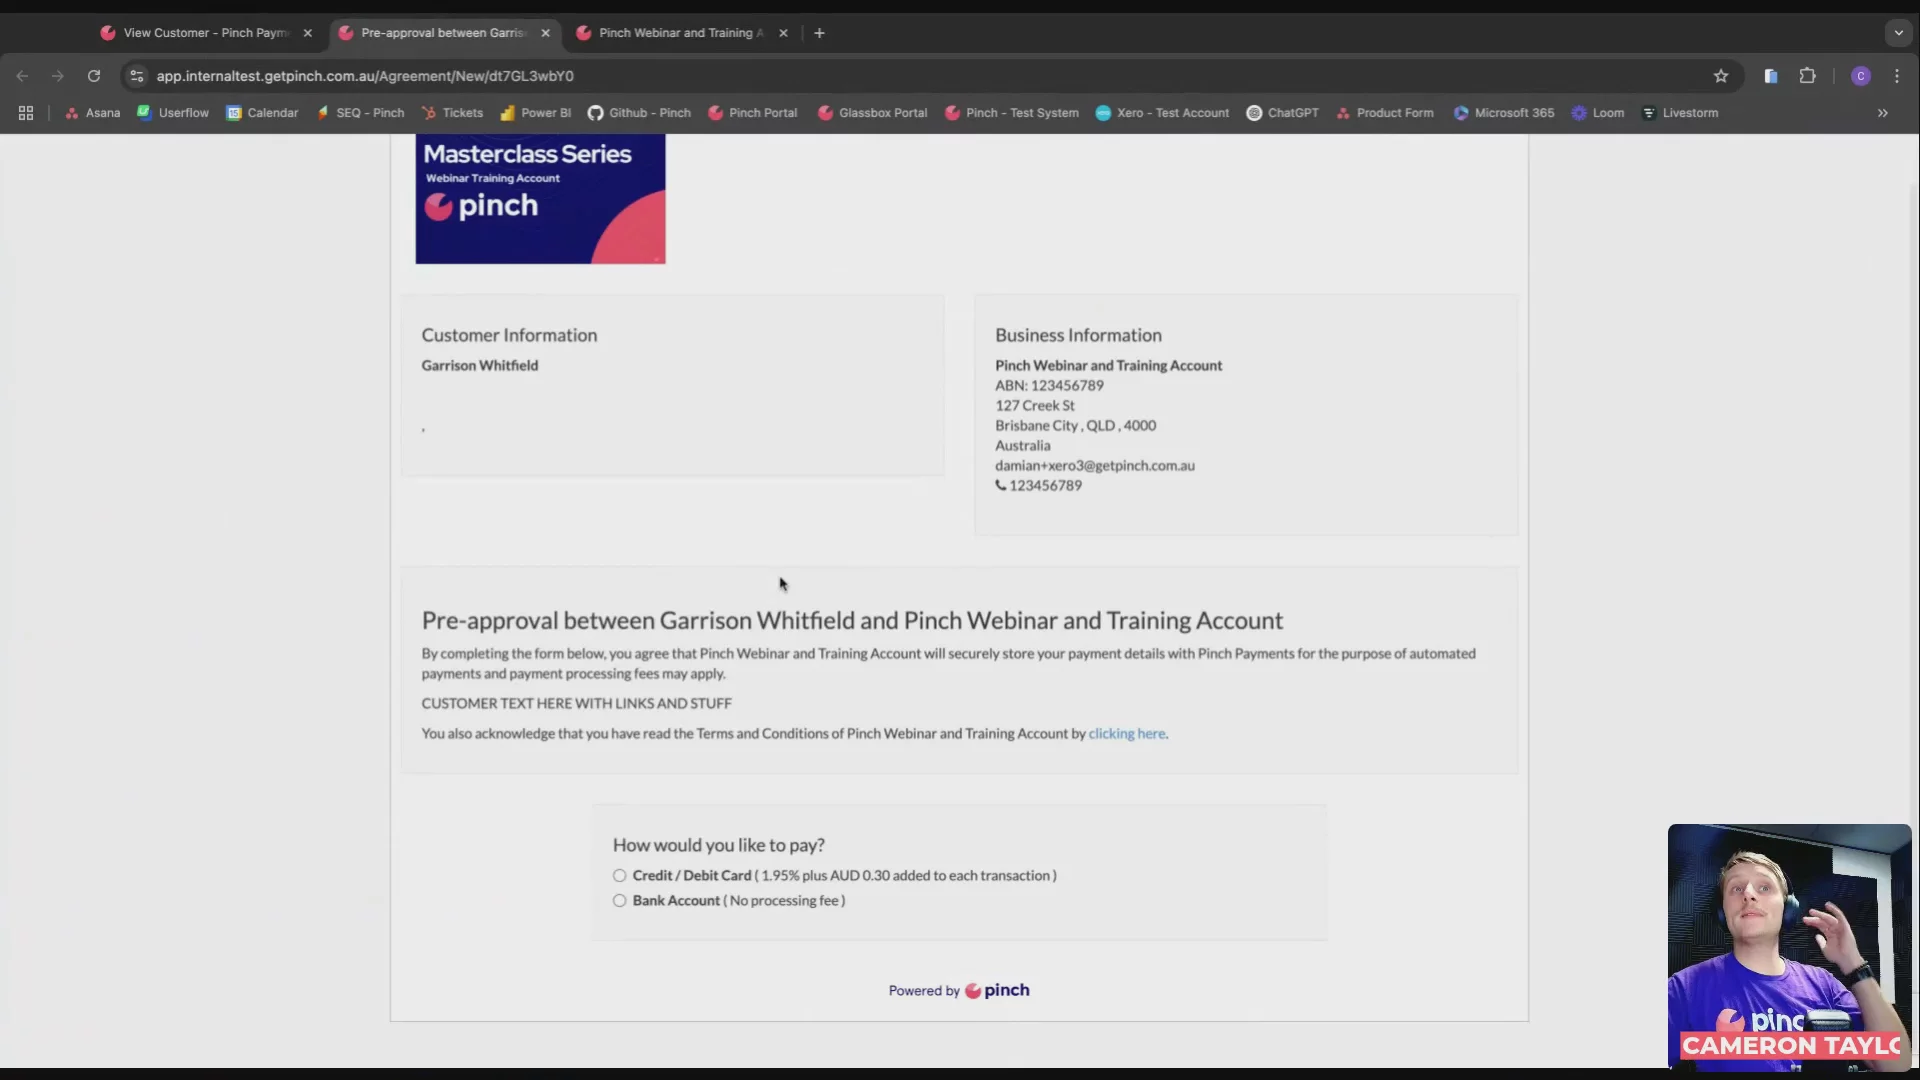Click the 127 Creek St address line
The width and height of the screenshot is (1920, 1080).
click(1034, 405)
